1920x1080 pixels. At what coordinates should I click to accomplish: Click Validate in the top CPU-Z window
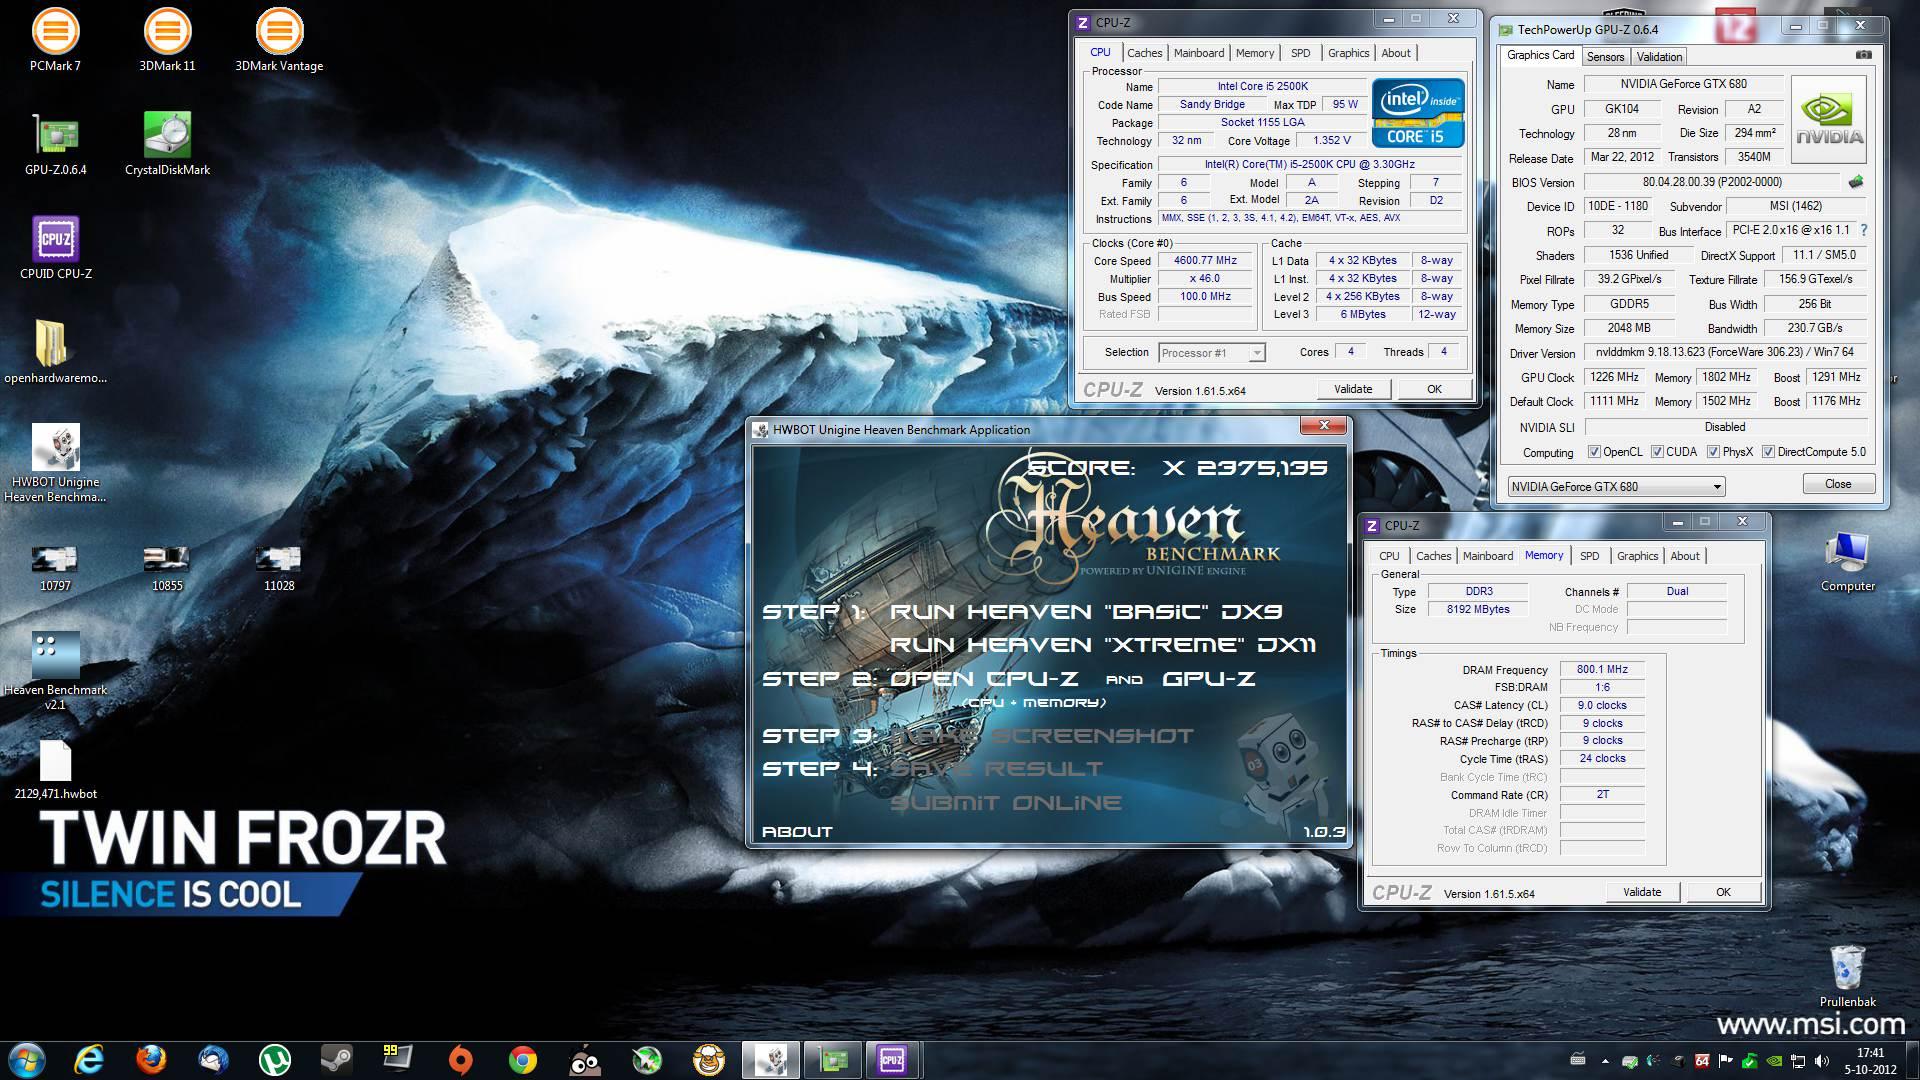[x=1352, y=389]
